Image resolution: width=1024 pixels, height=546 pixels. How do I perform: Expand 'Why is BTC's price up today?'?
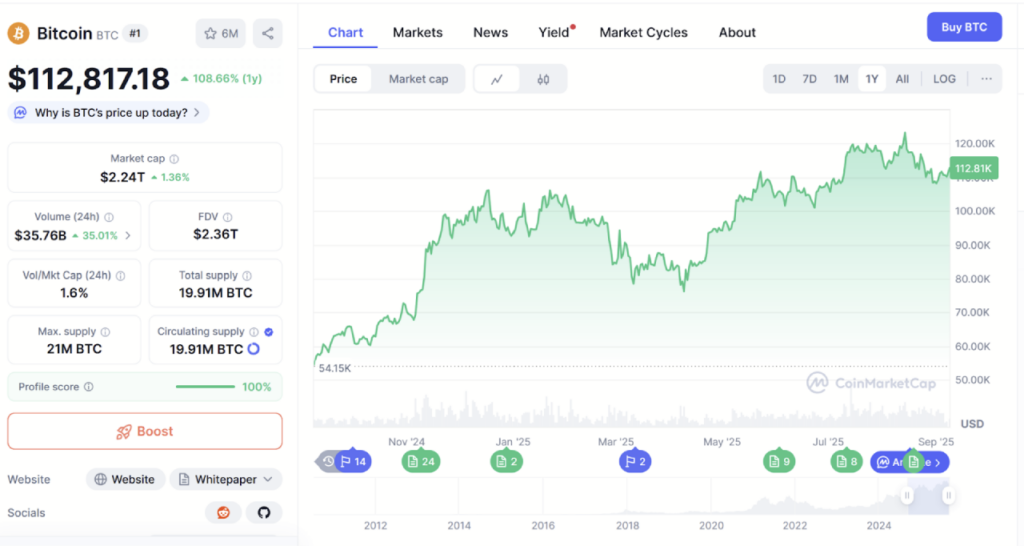109,113
